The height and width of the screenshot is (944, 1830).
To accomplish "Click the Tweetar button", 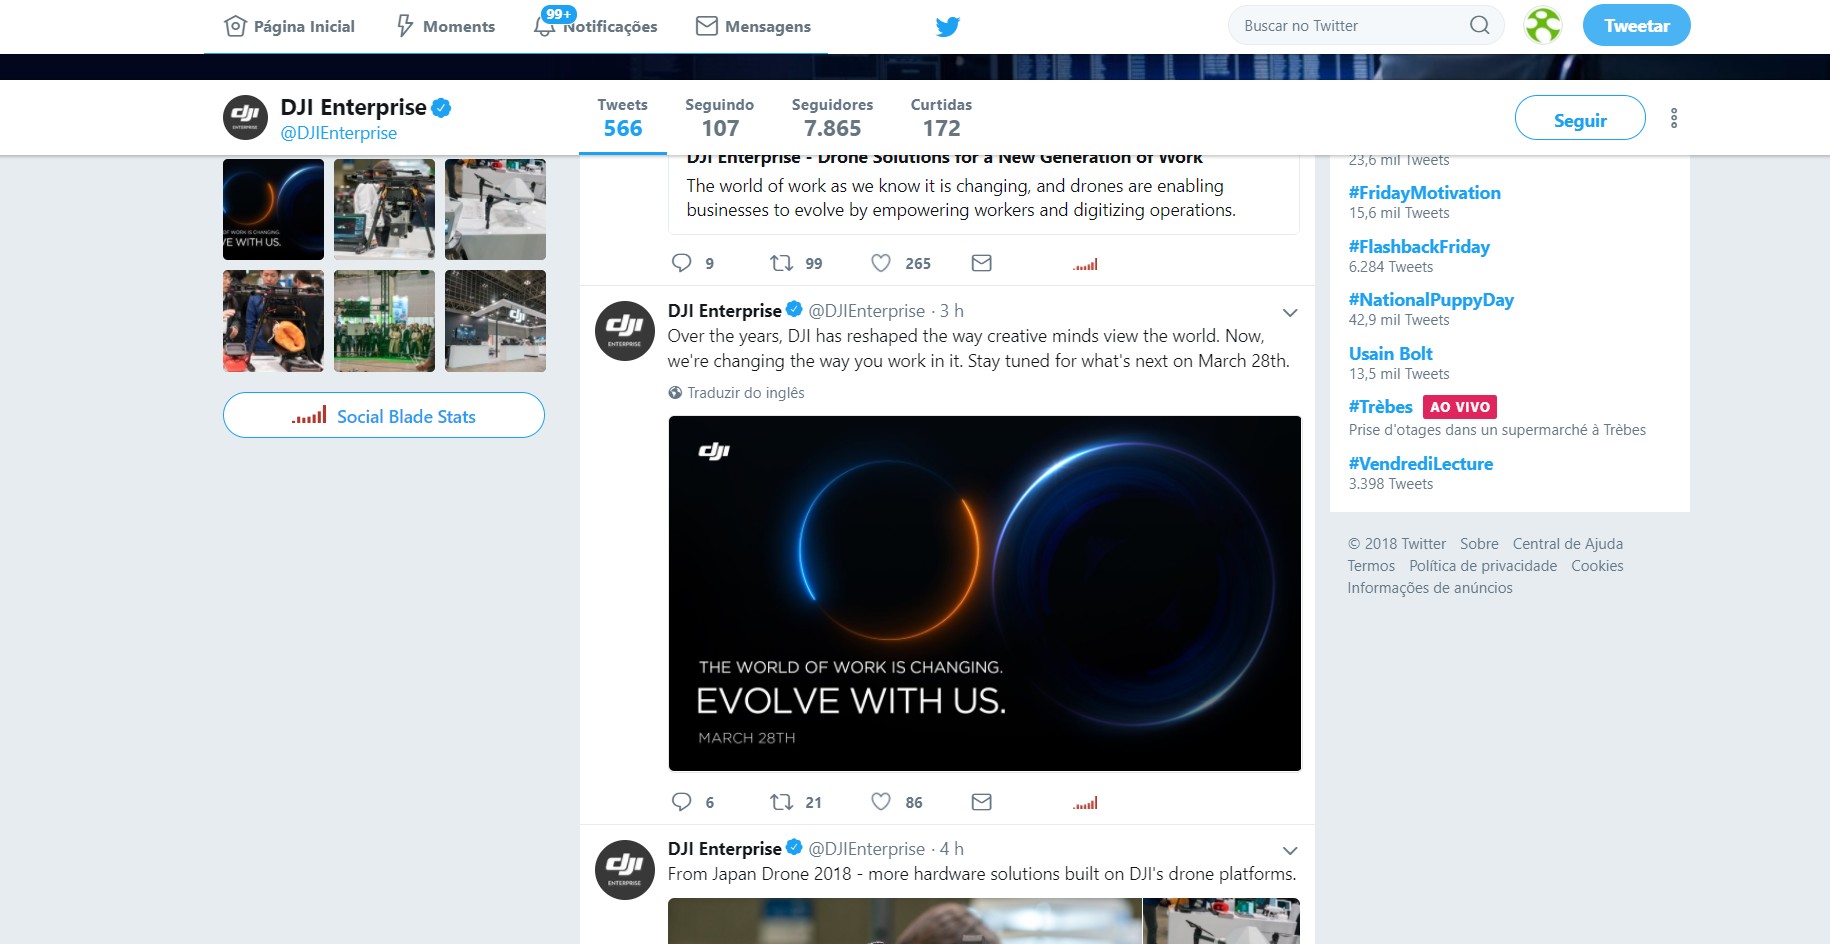I will point(1636,26).
